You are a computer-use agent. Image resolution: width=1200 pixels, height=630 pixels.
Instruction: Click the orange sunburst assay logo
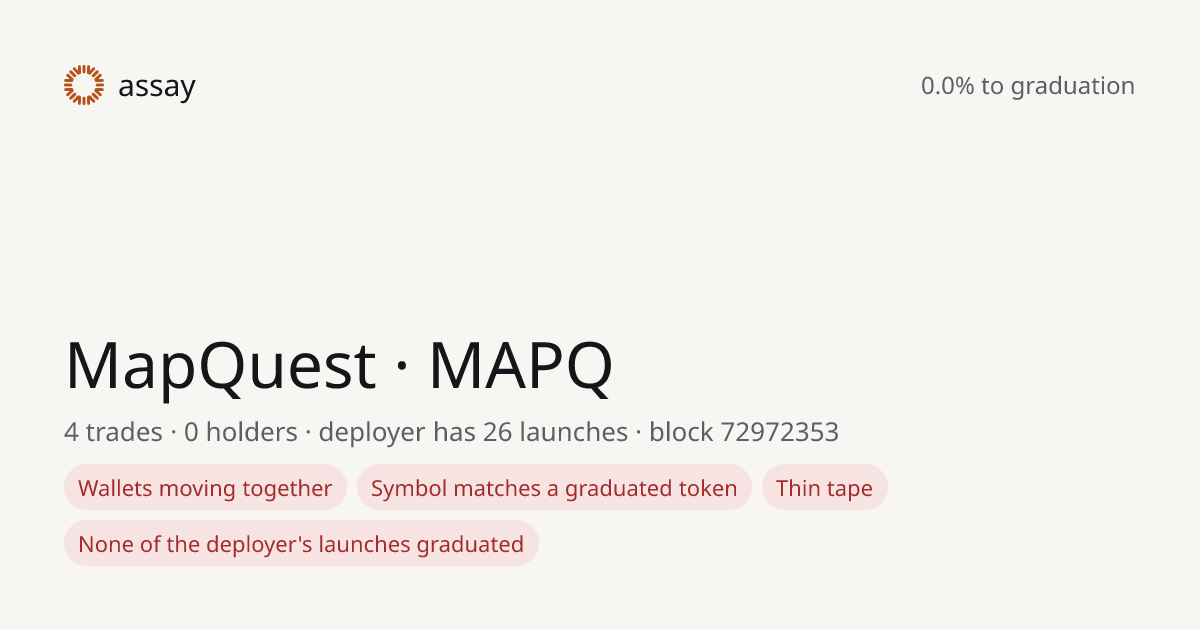coord(84,85)
